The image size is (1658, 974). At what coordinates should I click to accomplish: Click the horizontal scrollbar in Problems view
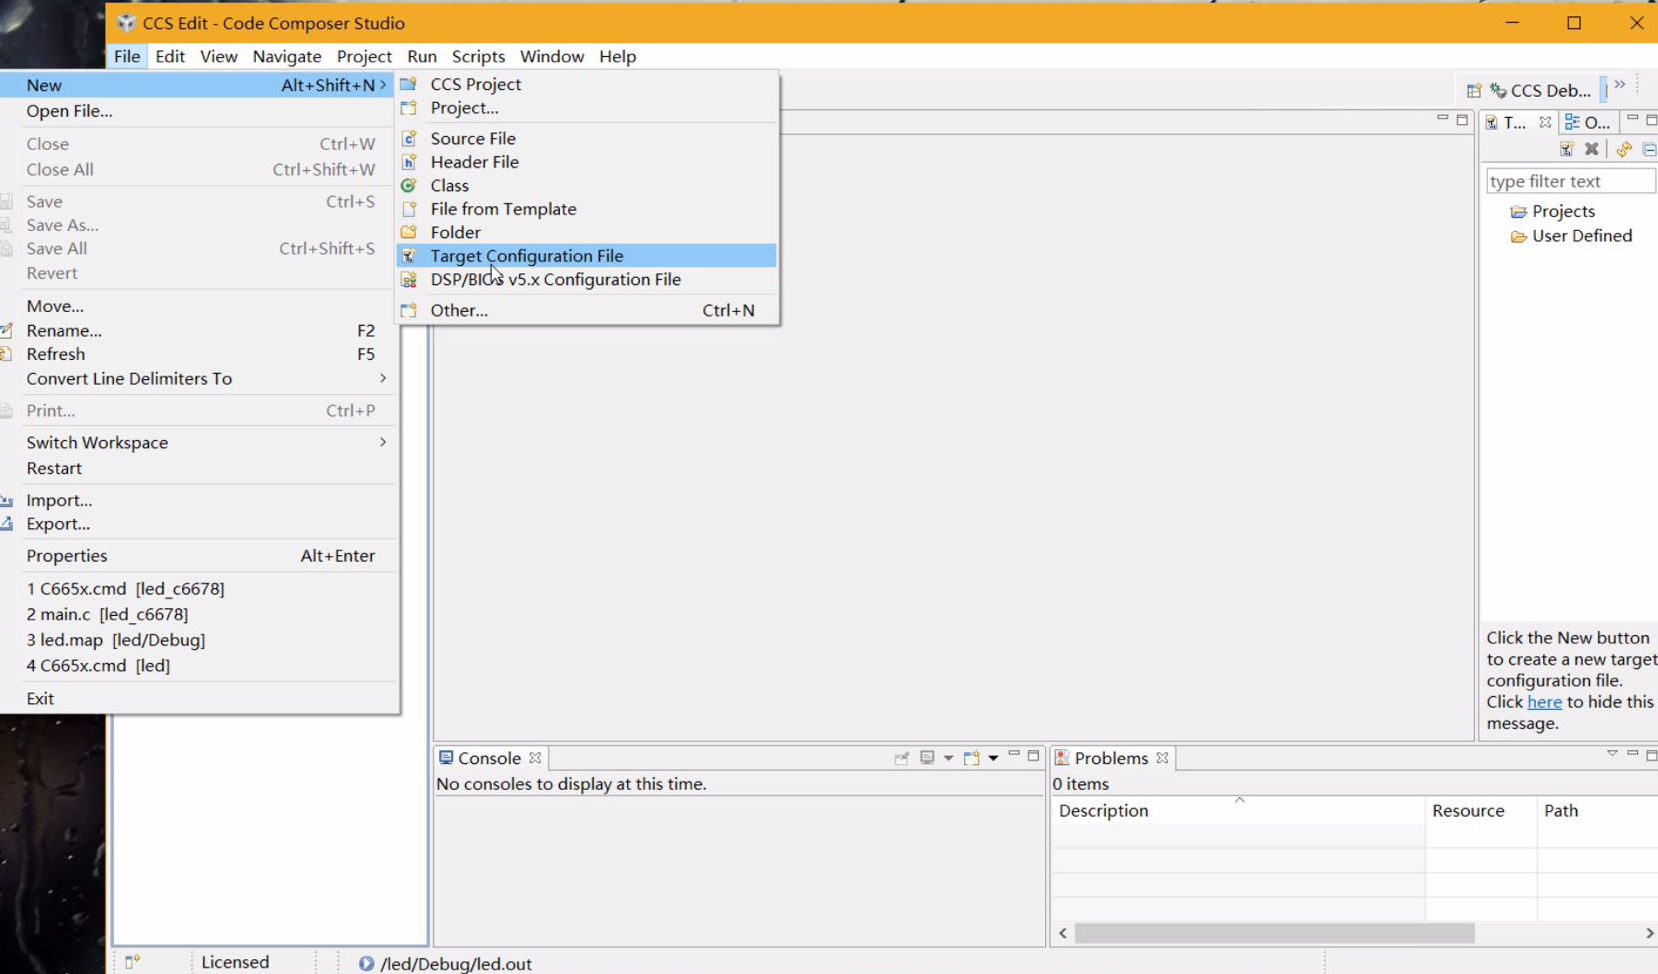(1275, 933)
